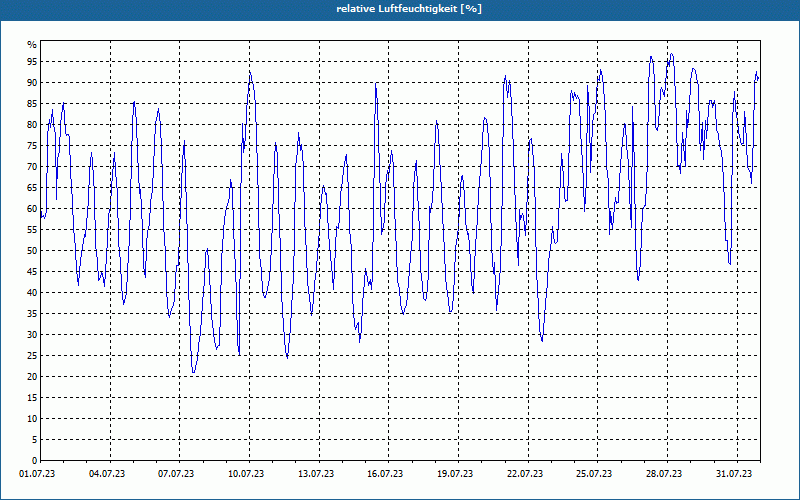
Task: Click the x-axis date label 04.07.23
Action: (x=107, y=474)
